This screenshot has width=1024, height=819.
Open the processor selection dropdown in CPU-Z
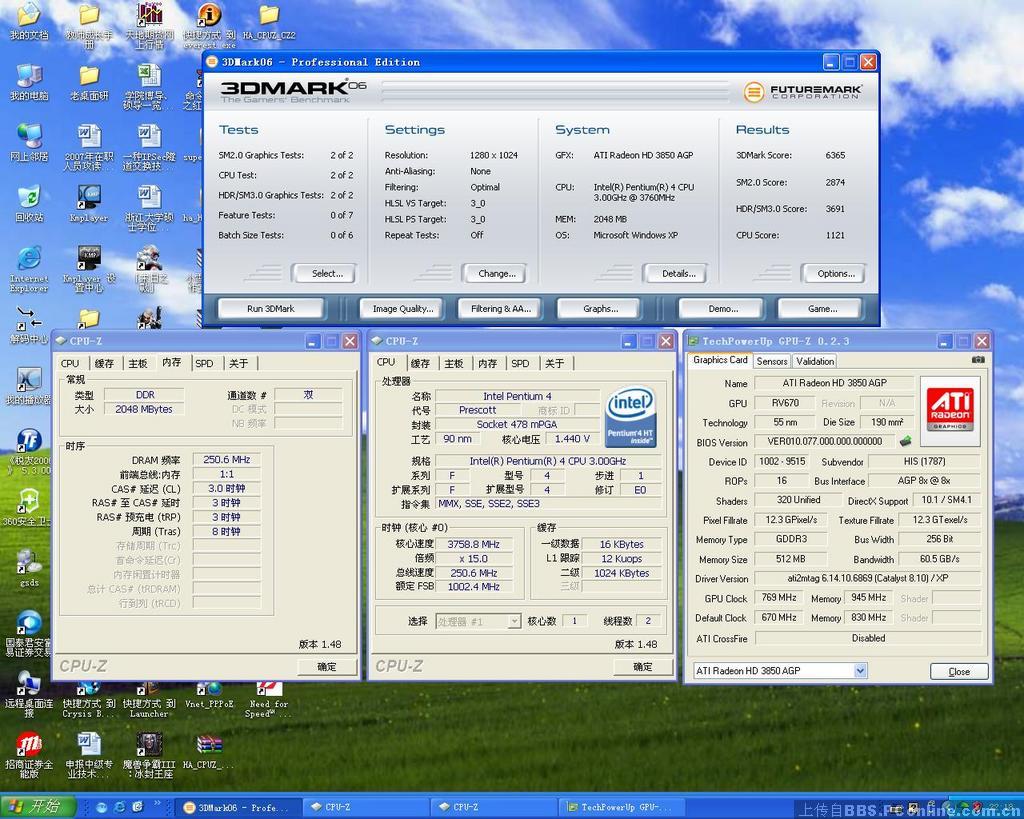(x=514, y=621)
